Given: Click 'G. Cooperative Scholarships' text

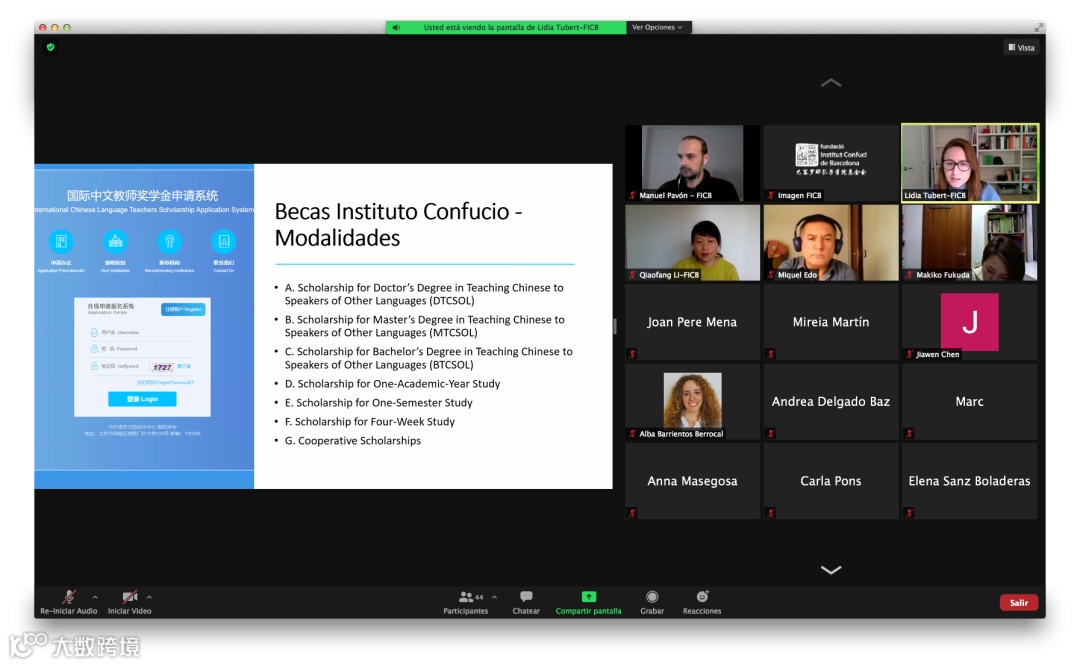Looking at the screenshot, I should (353, 441).
